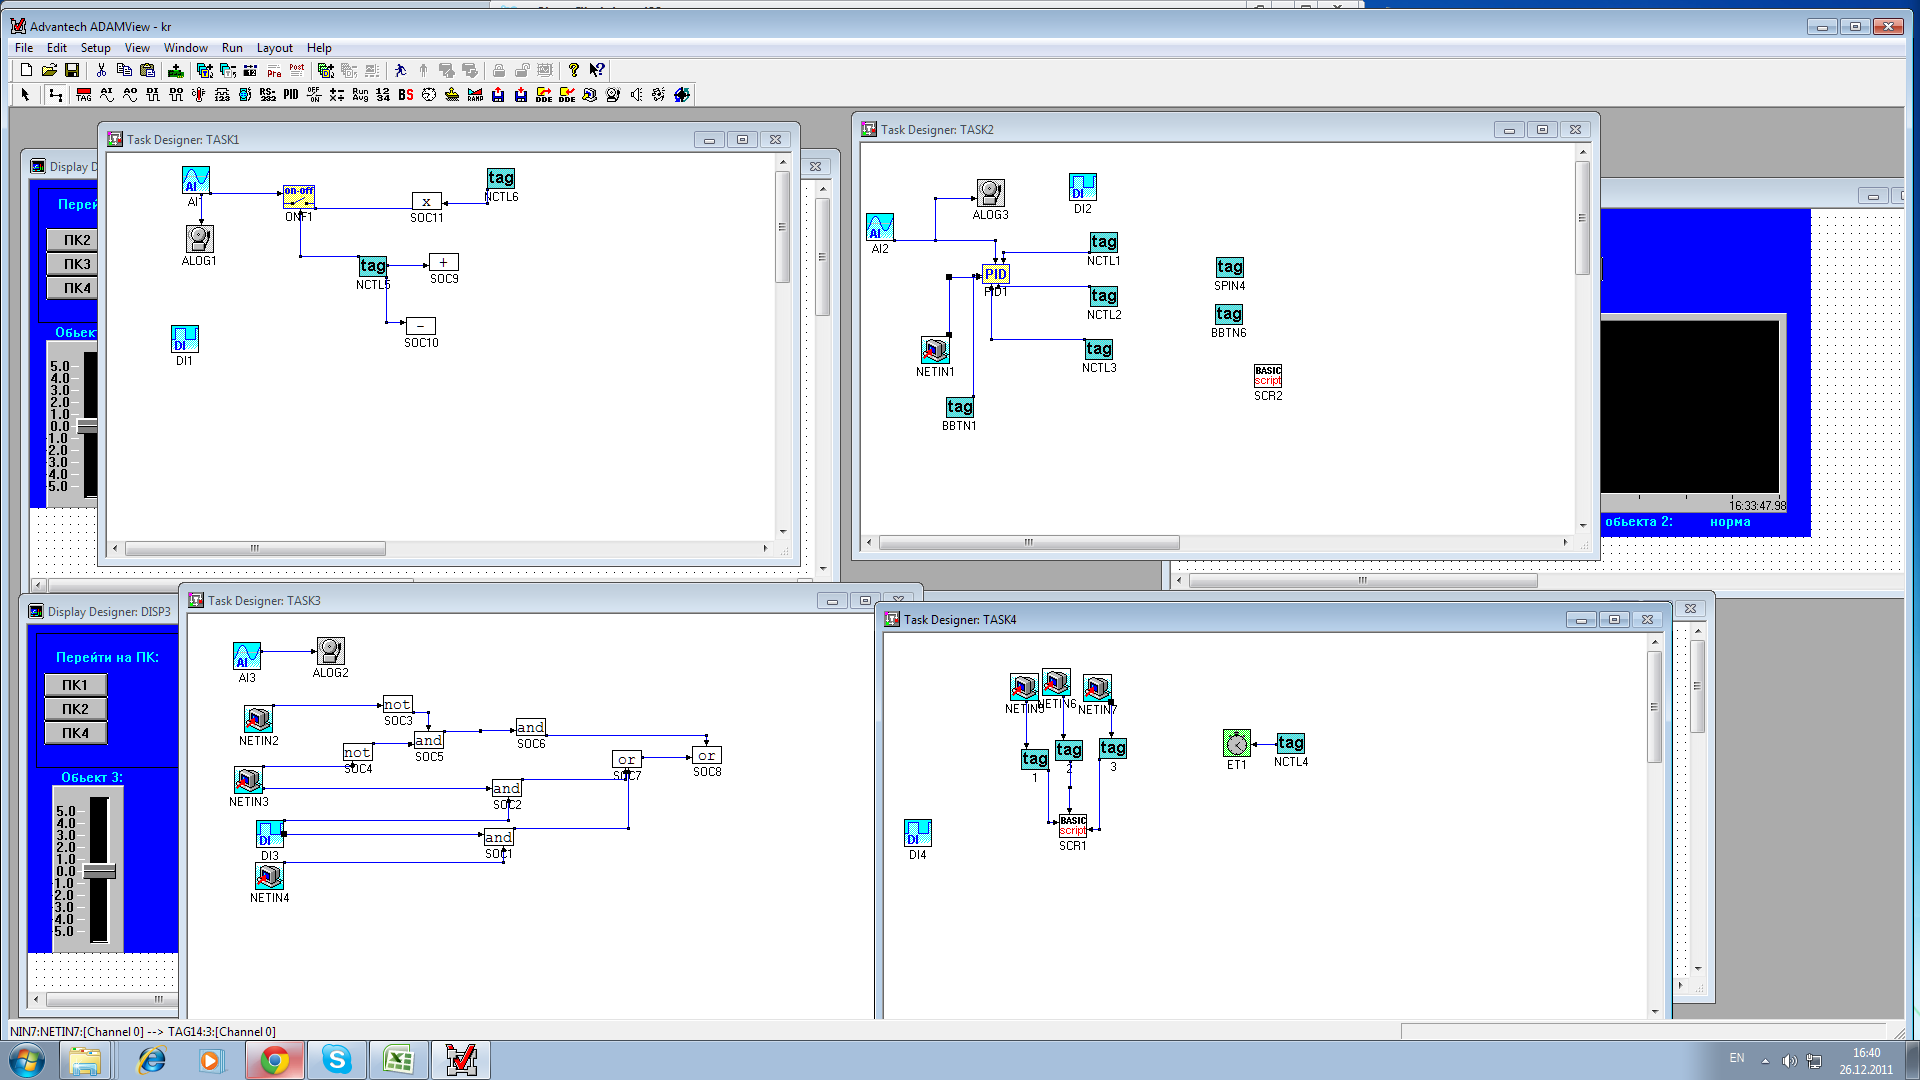Click the EN language indicator in tray
Screen dimensions: 1920x1080
coord(1737,1058)
